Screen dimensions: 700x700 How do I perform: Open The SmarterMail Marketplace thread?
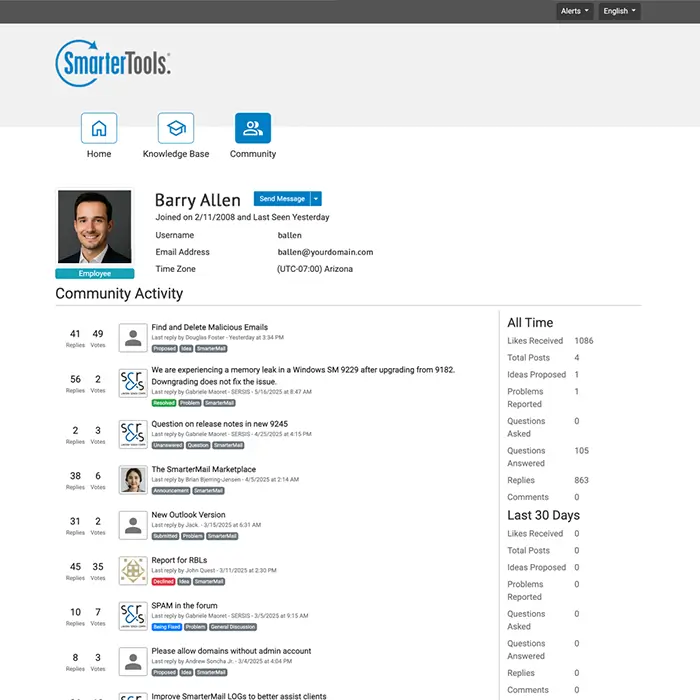[204, 469]
